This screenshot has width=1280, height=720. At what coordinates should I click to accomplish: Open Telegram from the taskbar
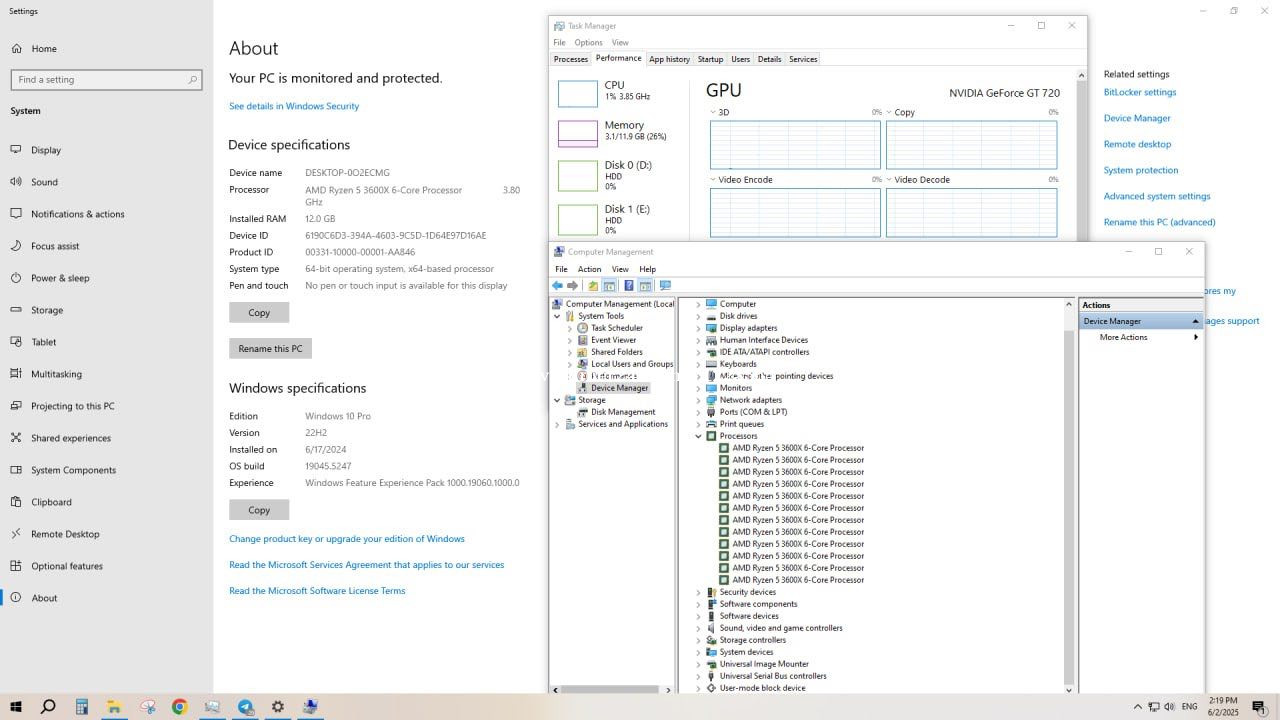245,707
